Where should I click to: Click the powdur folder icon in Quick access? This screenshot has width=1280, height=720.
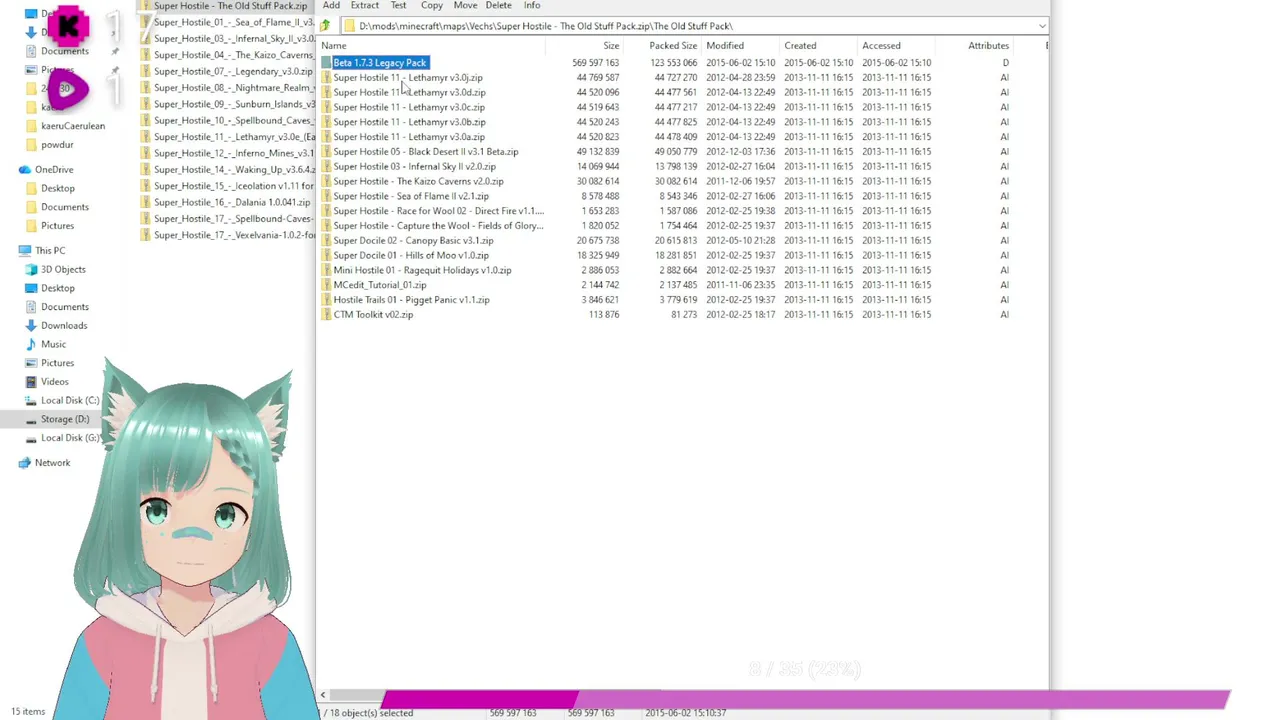(x=31, y=145)
